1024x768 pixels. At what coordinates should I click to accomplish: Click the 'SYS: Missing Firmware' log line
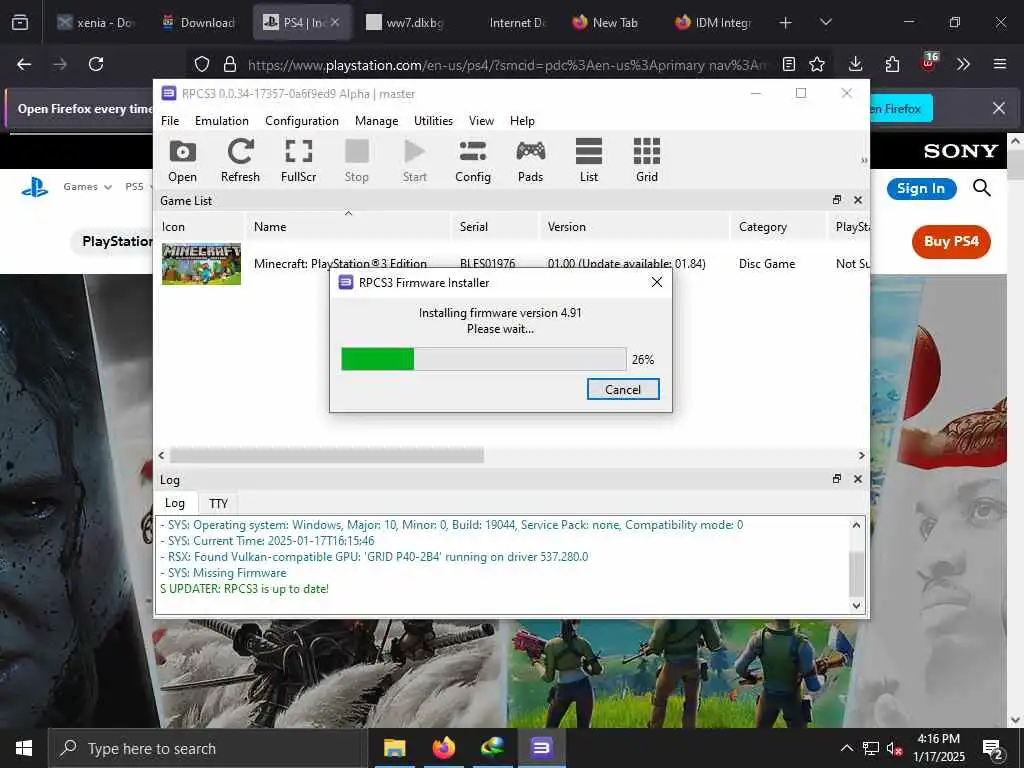point(223,573)
